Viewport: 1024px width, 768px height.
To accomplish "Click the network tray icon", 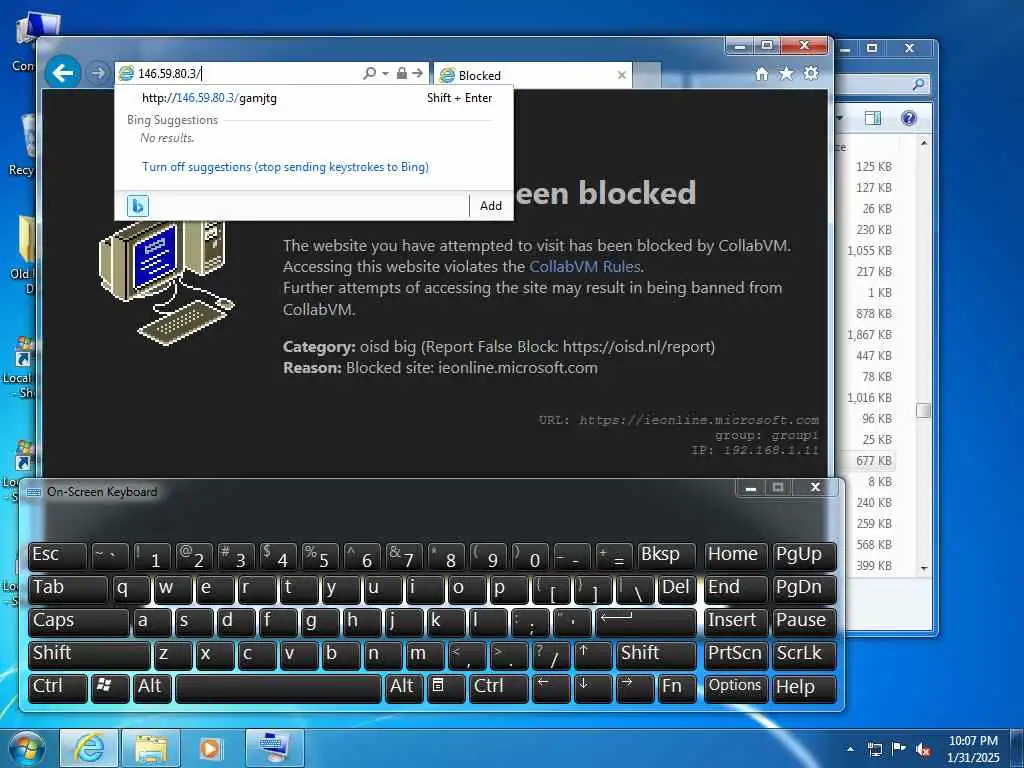I will [x=874, y=750].
